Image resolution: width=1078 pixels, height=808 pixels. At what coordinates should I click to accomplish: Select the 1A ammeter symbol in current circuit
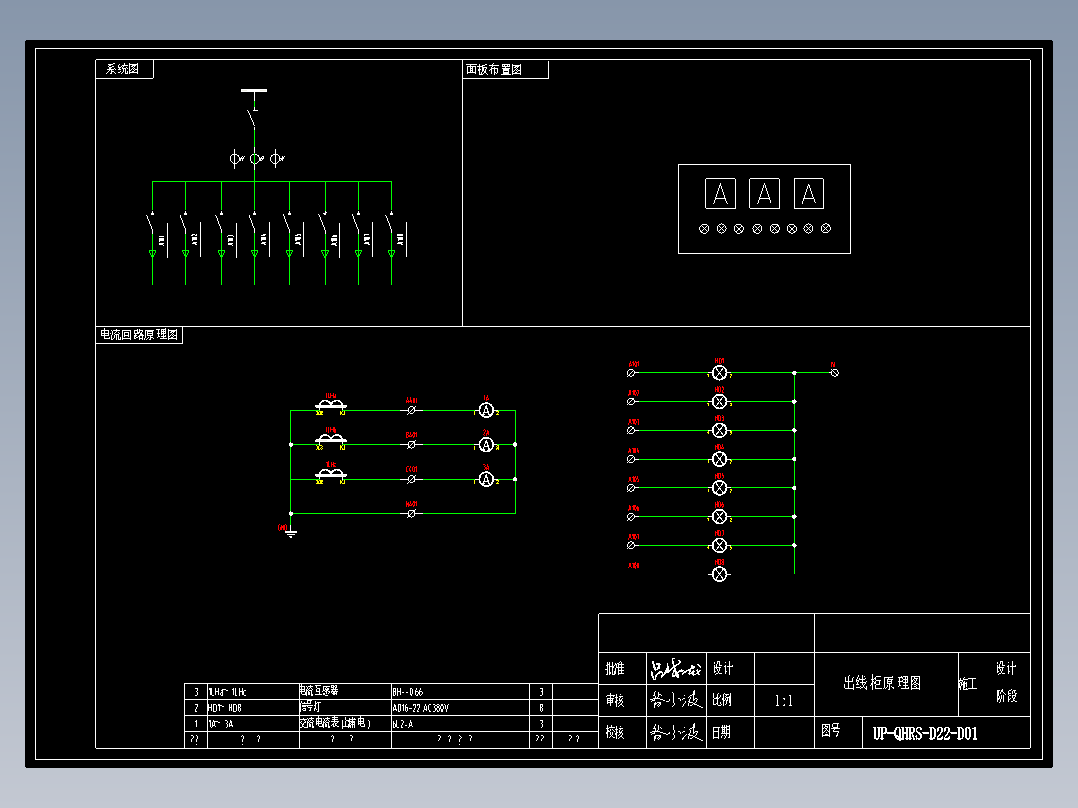tap(486, 411)
